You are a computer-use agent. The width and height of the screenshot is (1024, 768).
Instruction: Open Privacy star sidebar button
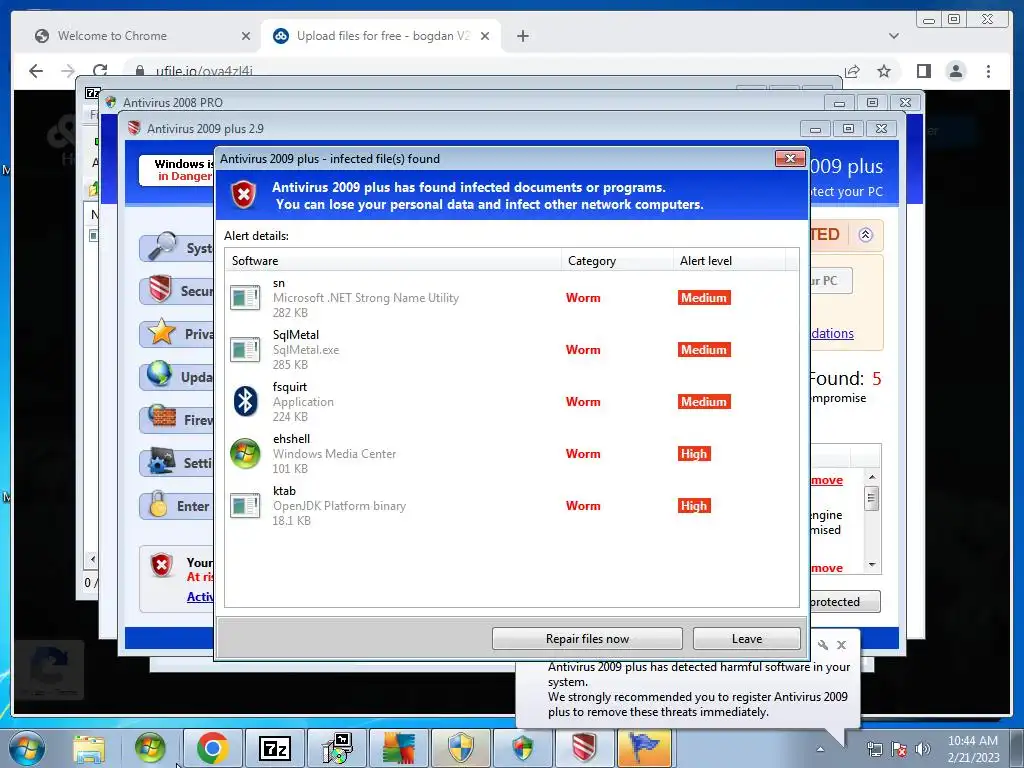(x=177, y=334)
